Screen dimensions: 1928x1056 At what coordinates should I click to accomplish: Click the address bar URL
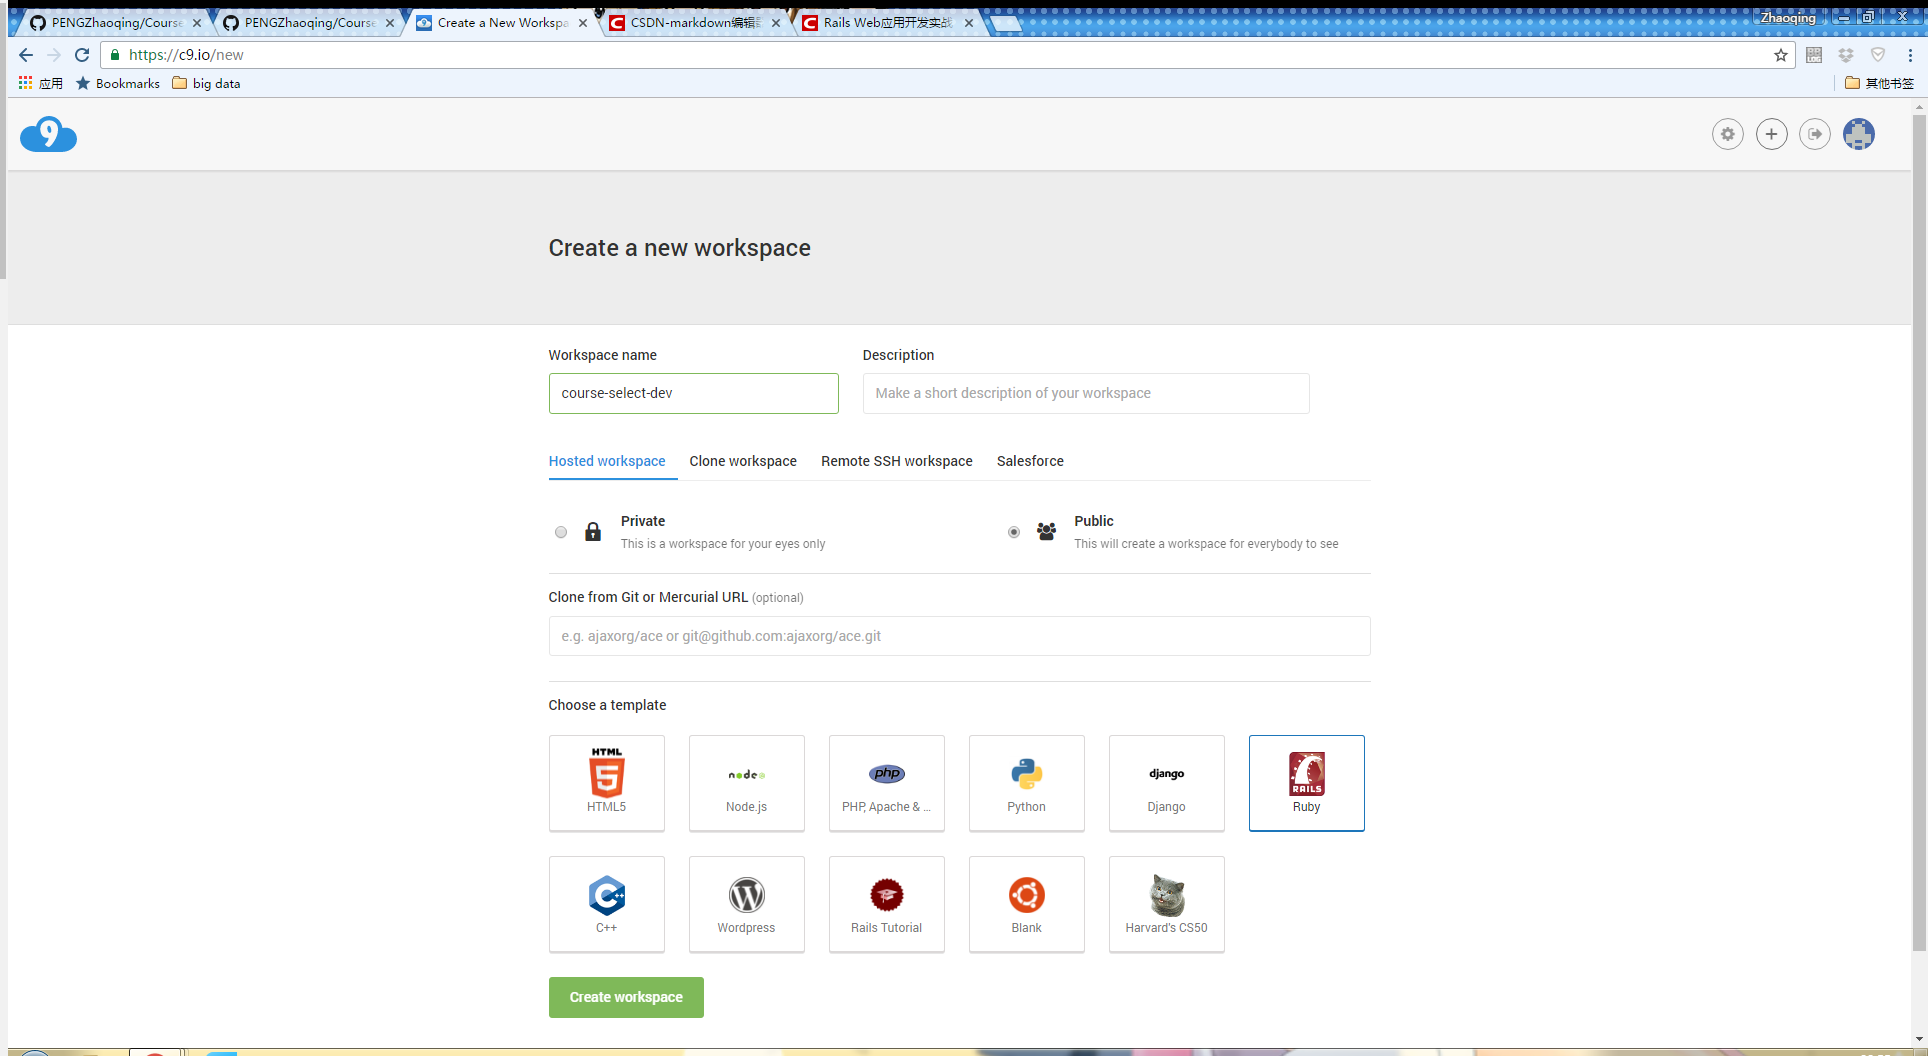pyautogui.click(x=186, y=55)
